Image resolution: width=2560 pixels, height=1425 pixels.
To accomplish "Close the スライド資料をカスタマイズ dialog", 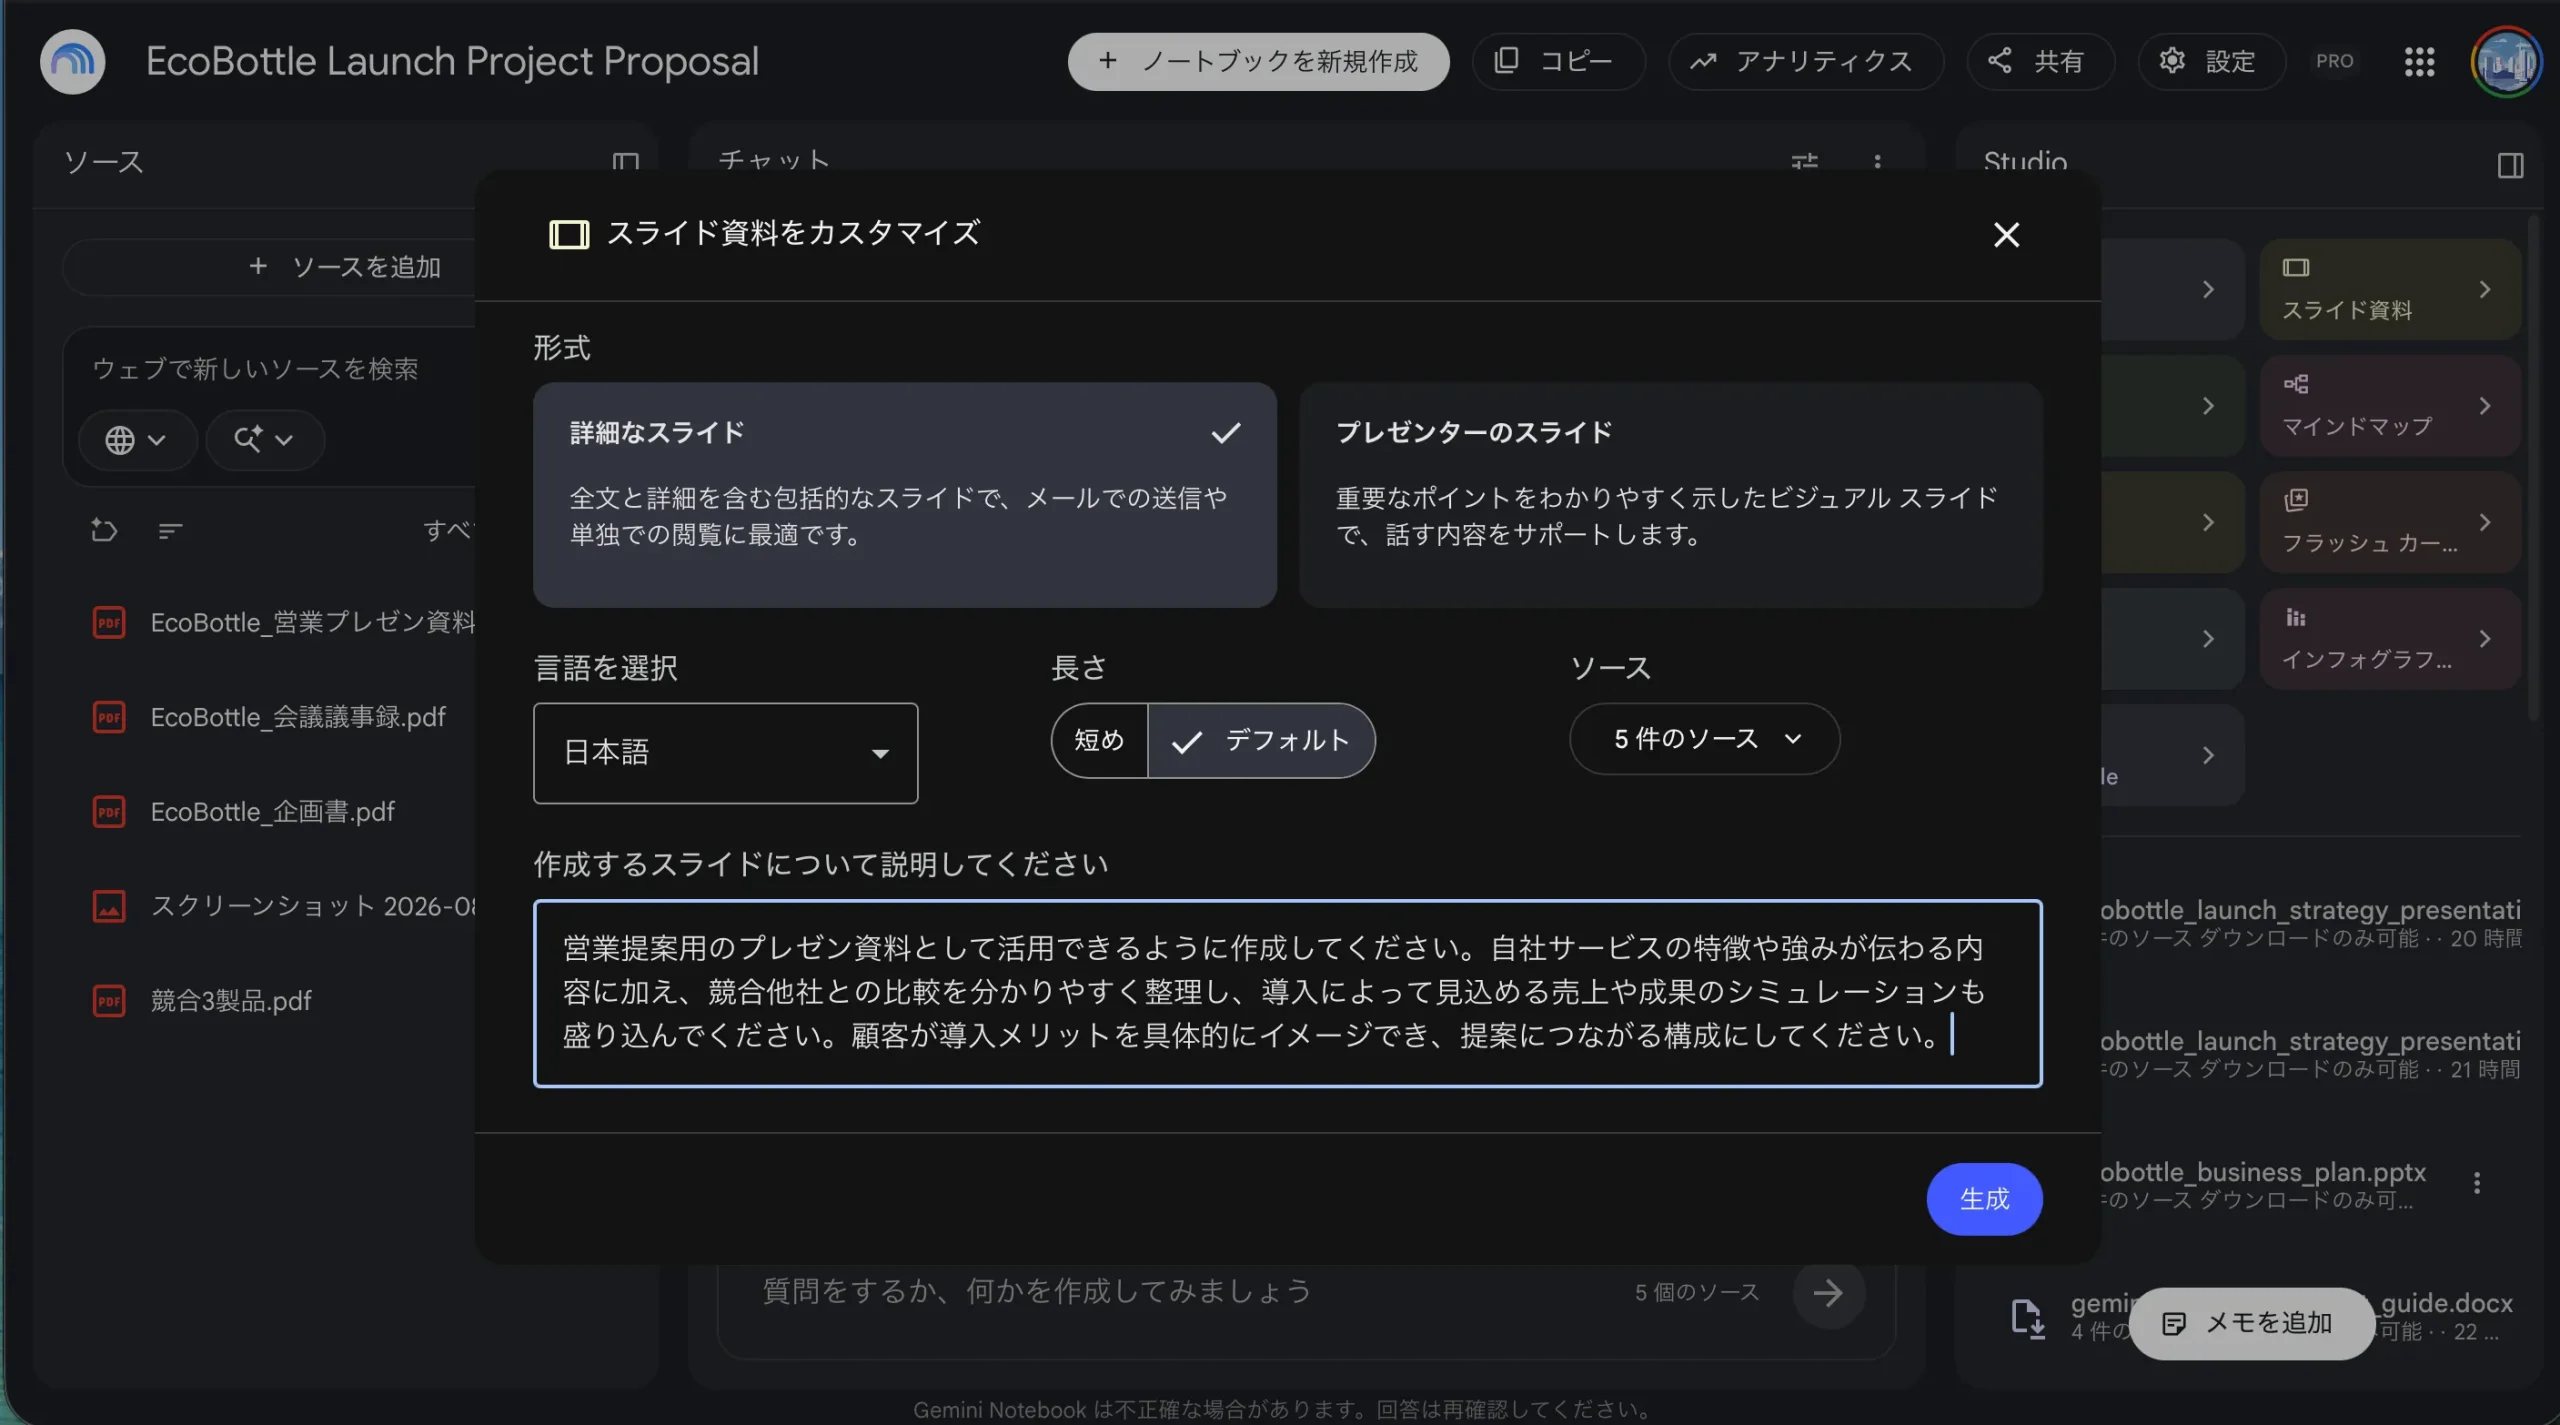I will click(x=2006, y=235).
